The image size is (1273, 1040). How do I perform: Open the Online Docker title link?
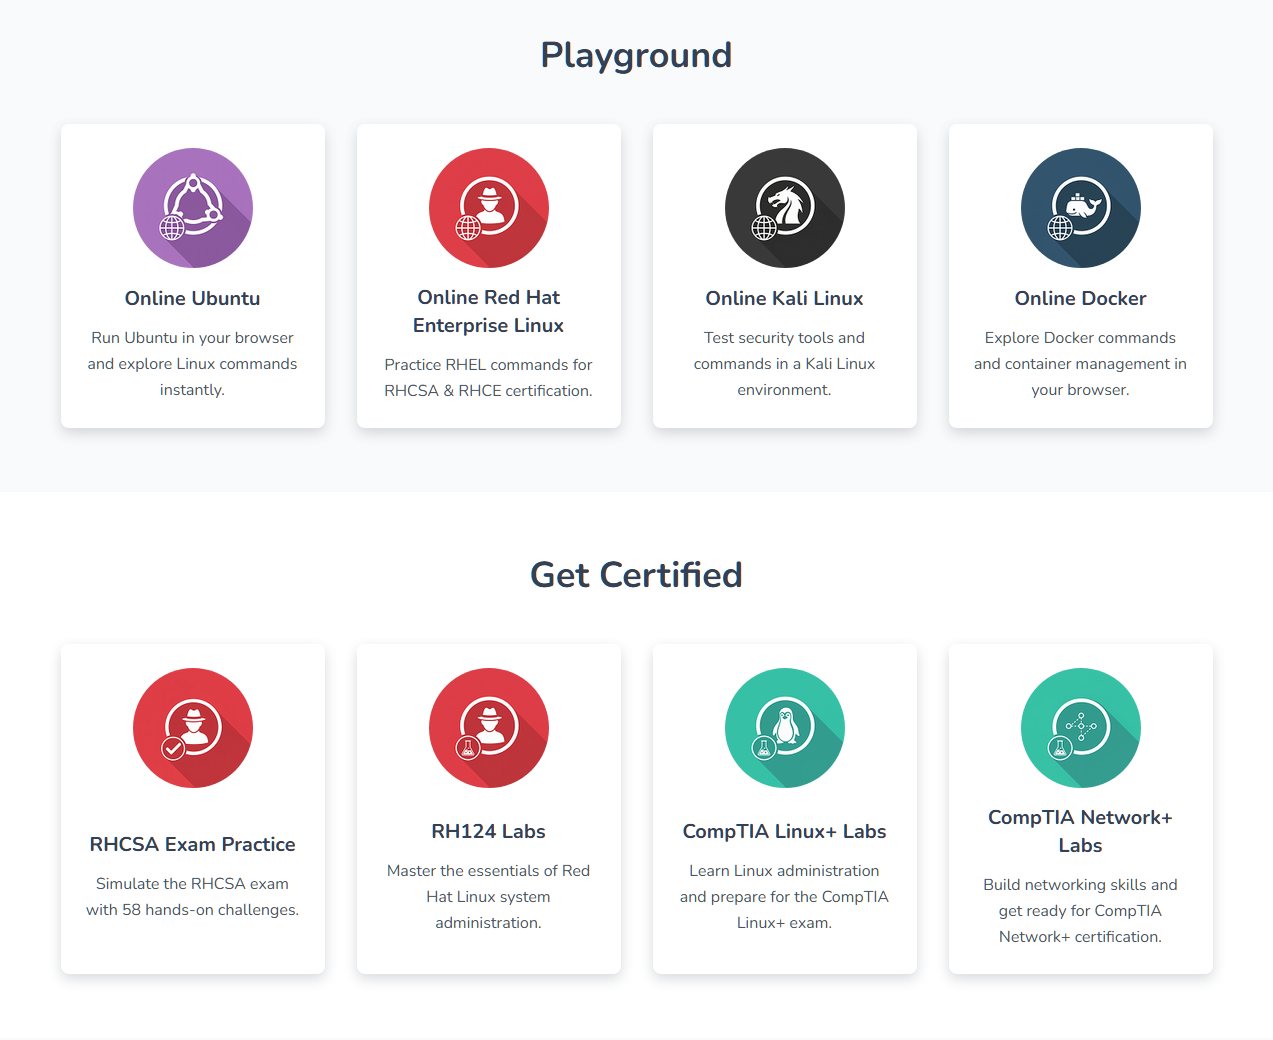1081,298
